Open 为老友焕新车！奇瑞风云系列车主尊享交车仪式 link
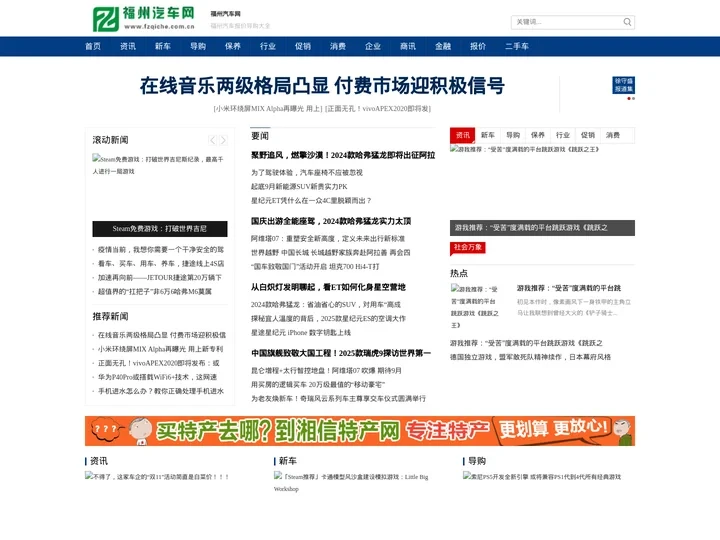The width and height of the screenshot is (720, 540). click(338, 399)
